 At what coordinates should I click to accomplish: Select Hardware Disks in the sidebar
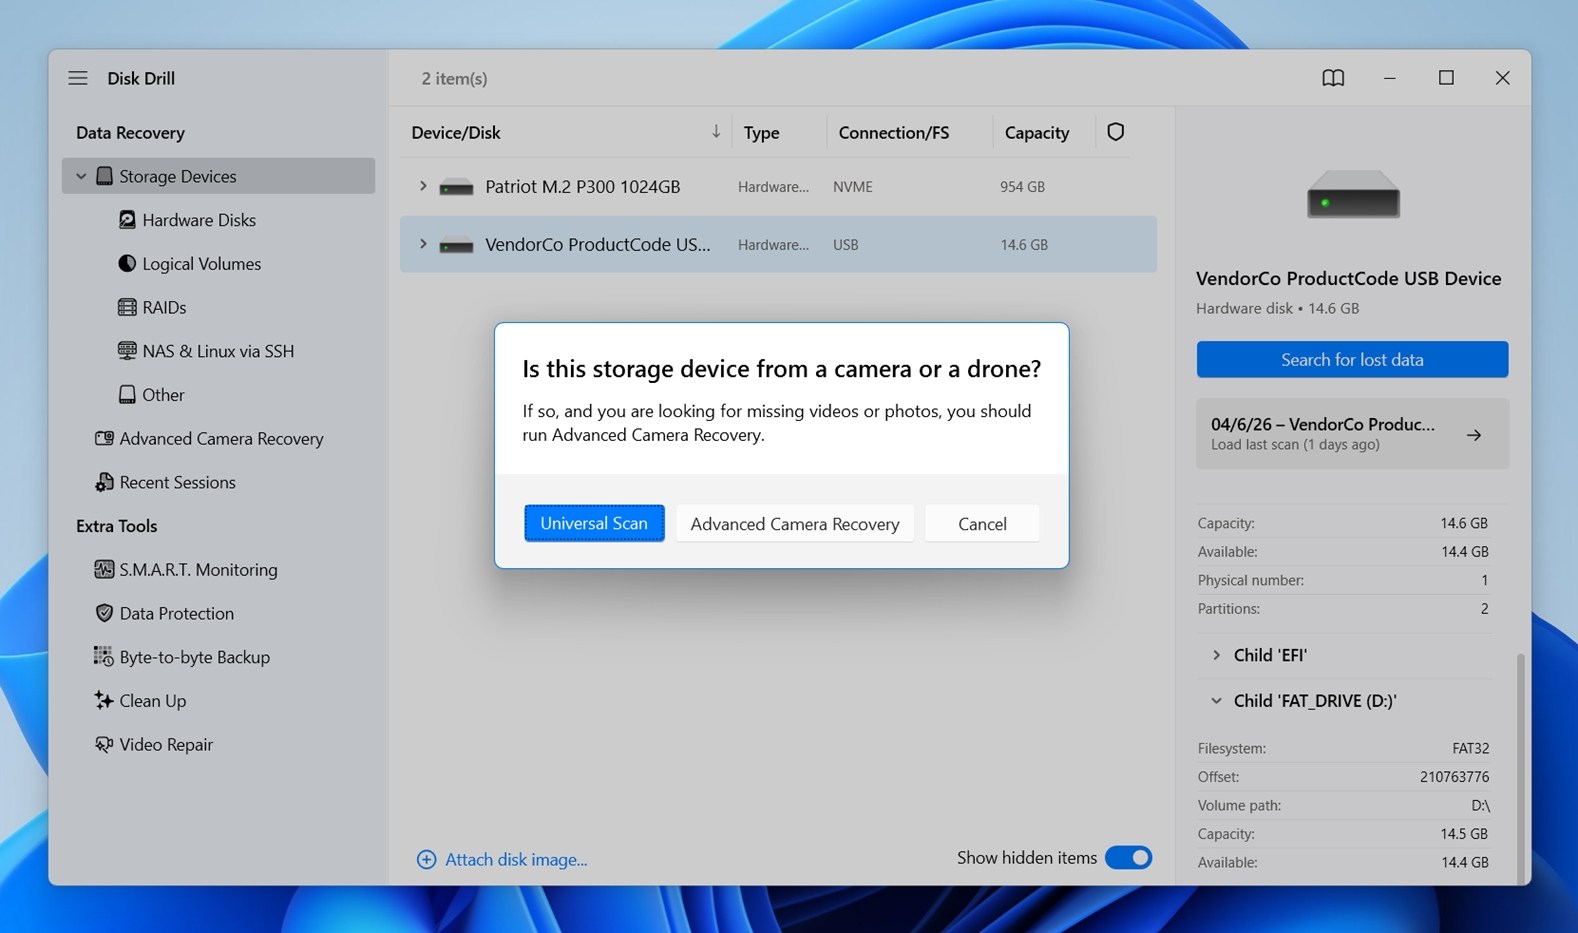point(199,220)
